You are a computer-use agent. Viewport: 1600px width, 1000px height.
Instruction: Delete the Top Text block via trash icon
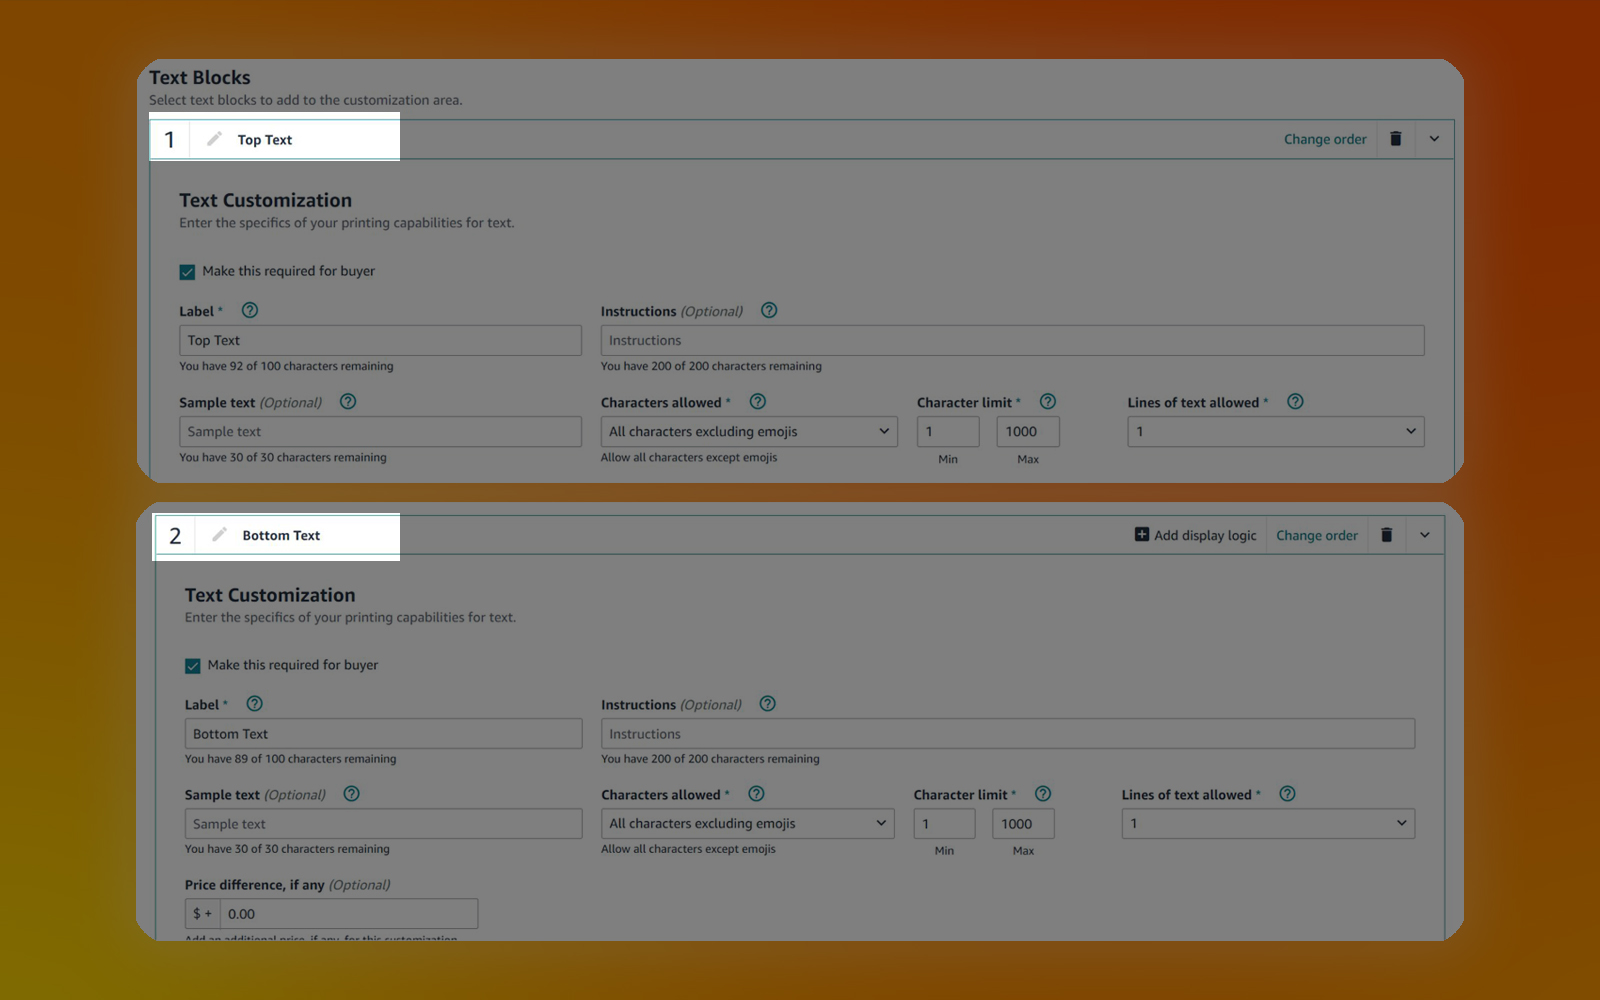click(1395, 139)
